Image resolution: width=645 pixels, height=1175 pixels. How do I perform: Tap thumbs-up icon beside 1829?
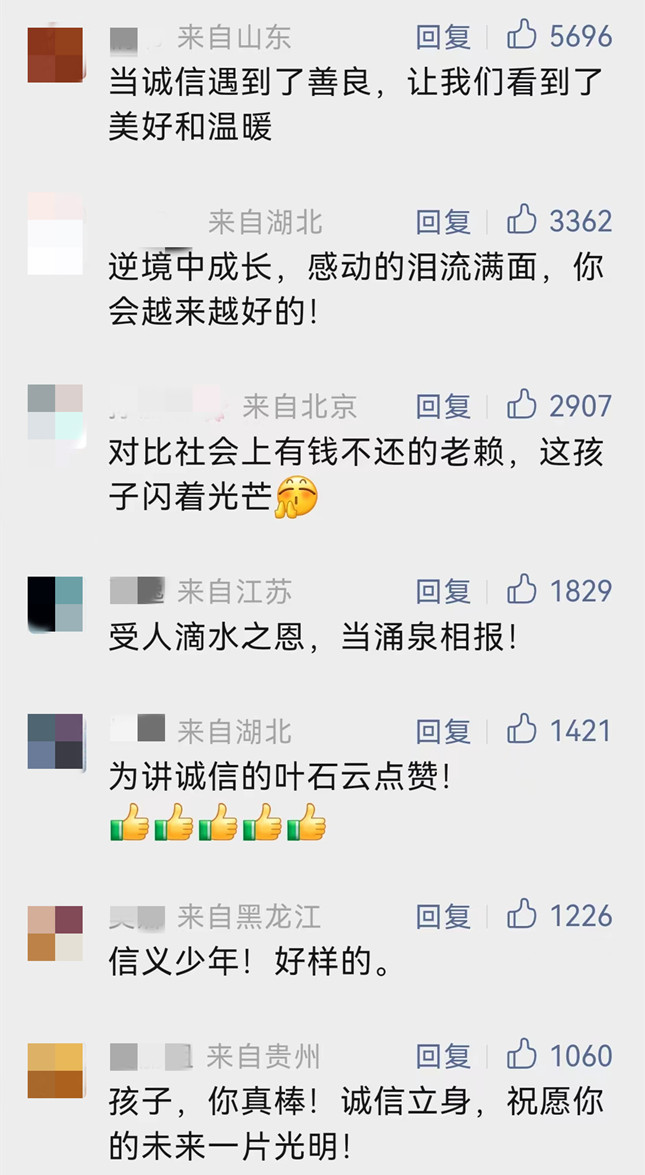click(522, 590)
